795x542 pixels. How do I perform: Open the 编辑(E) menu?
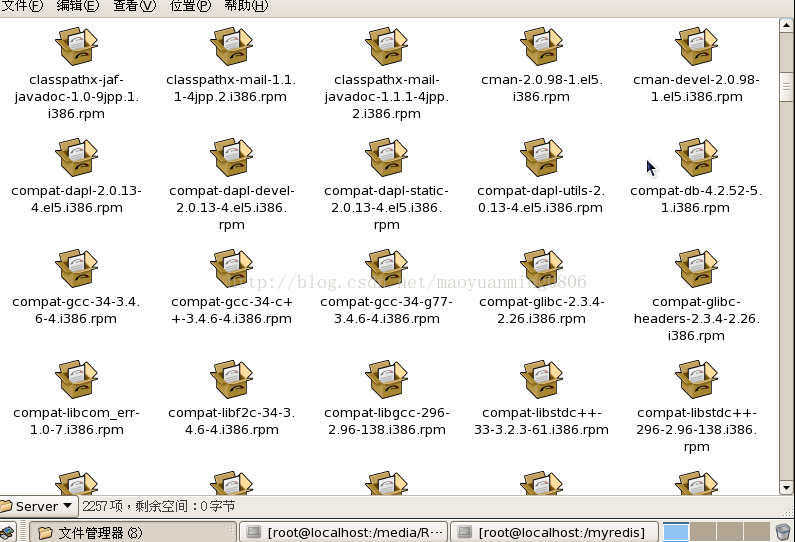pos(78,6)
